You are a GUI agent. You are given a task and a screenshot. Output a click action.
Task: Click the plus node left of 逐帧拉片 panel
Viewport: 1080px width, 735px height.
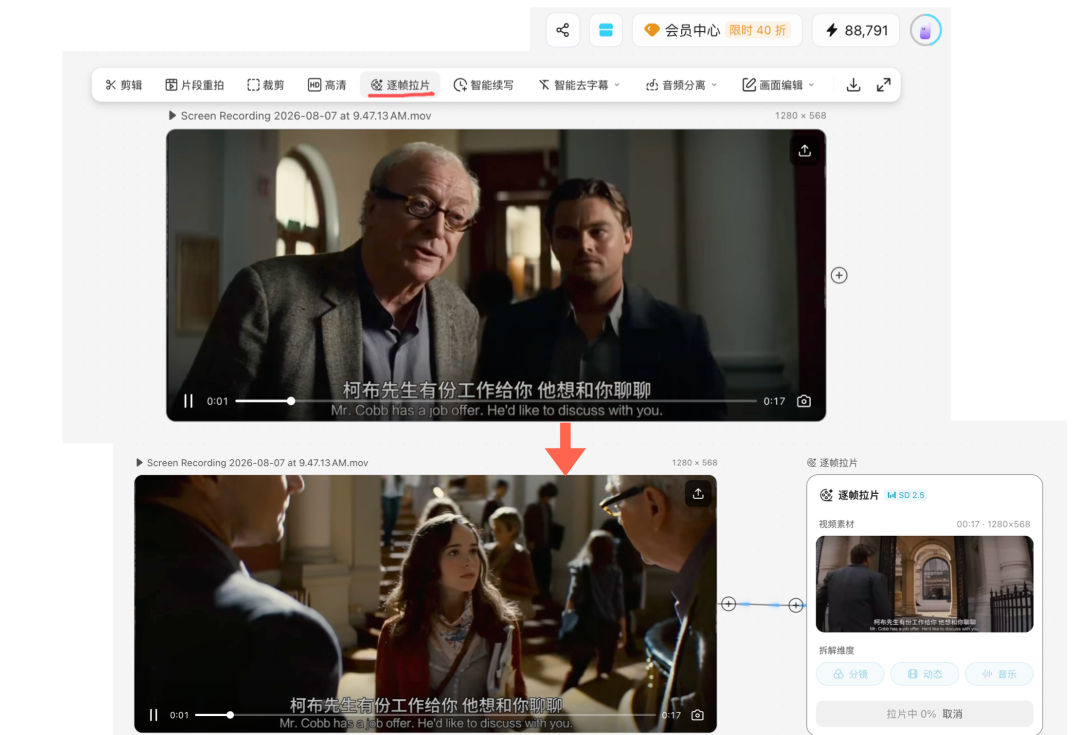click(796, 605)
